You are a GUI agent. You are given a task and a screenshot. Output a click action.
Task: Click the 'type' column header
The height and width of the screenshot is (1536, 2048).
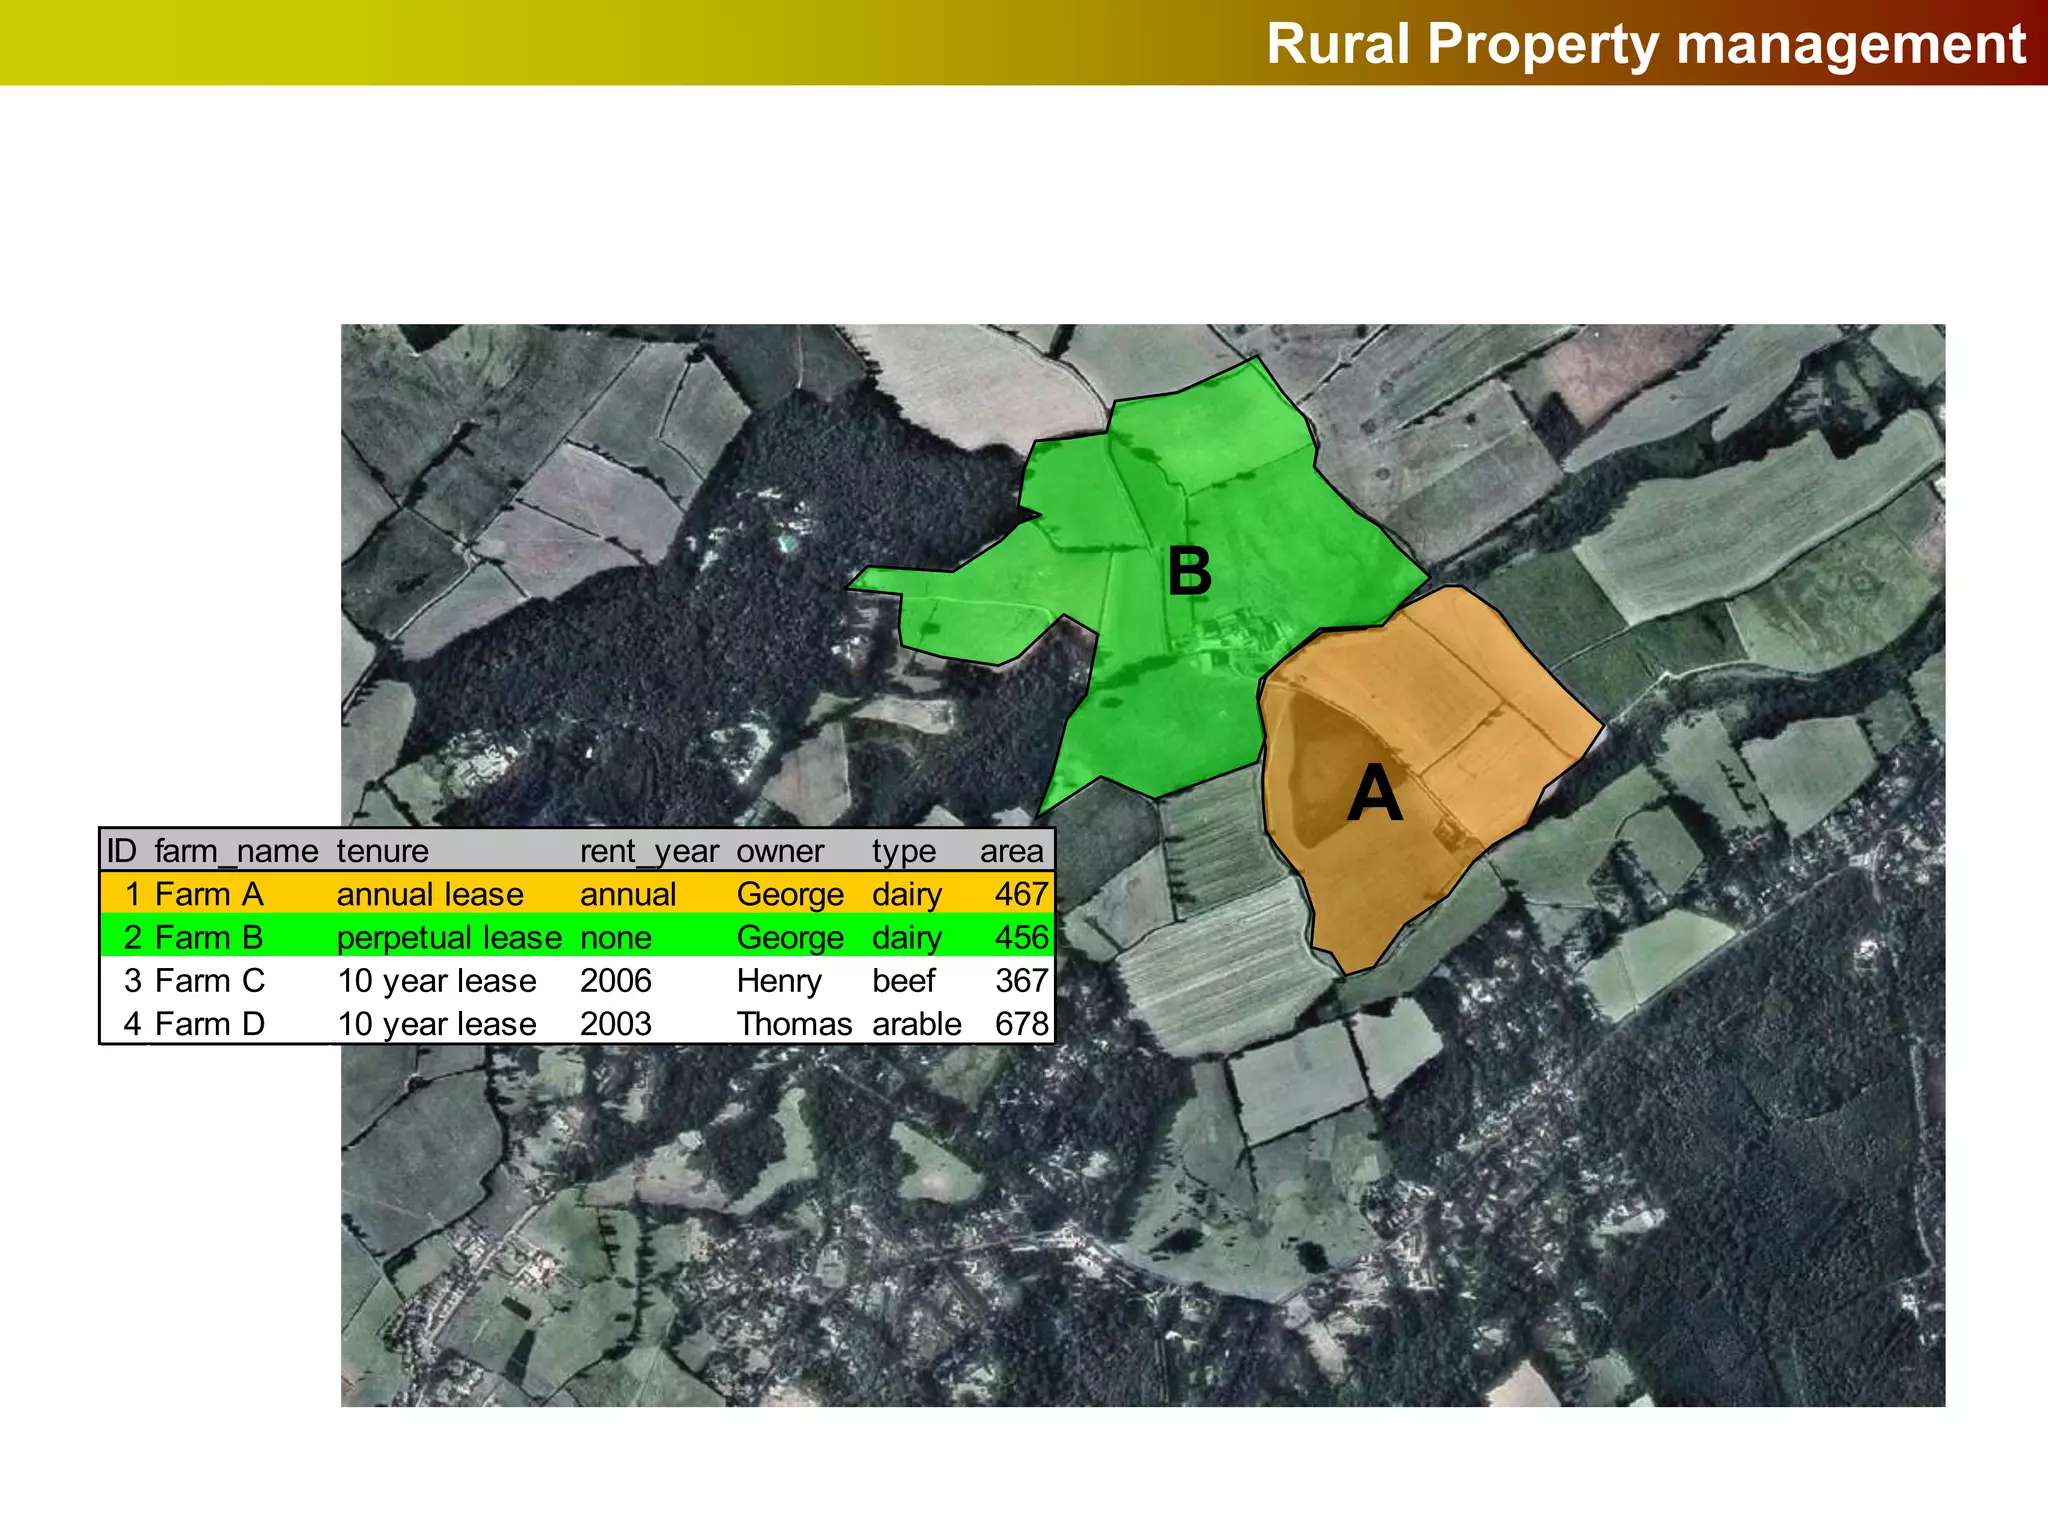tap(904, 852)
